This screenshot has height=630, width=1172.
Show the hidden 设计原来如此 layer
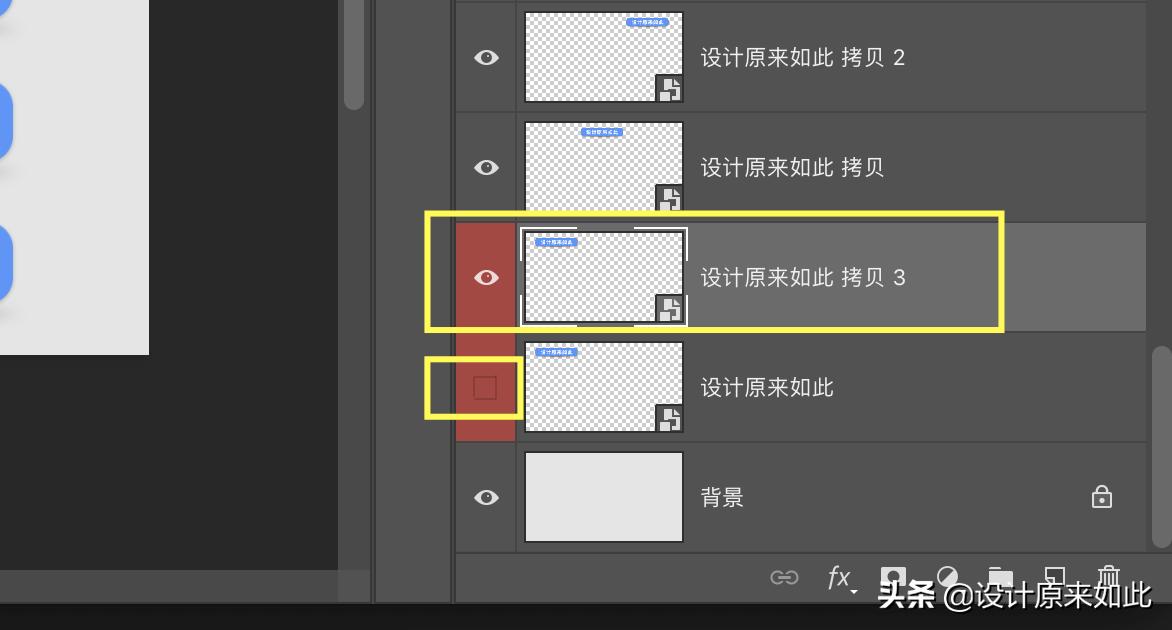pyautogui.click(x=486, y=387)
